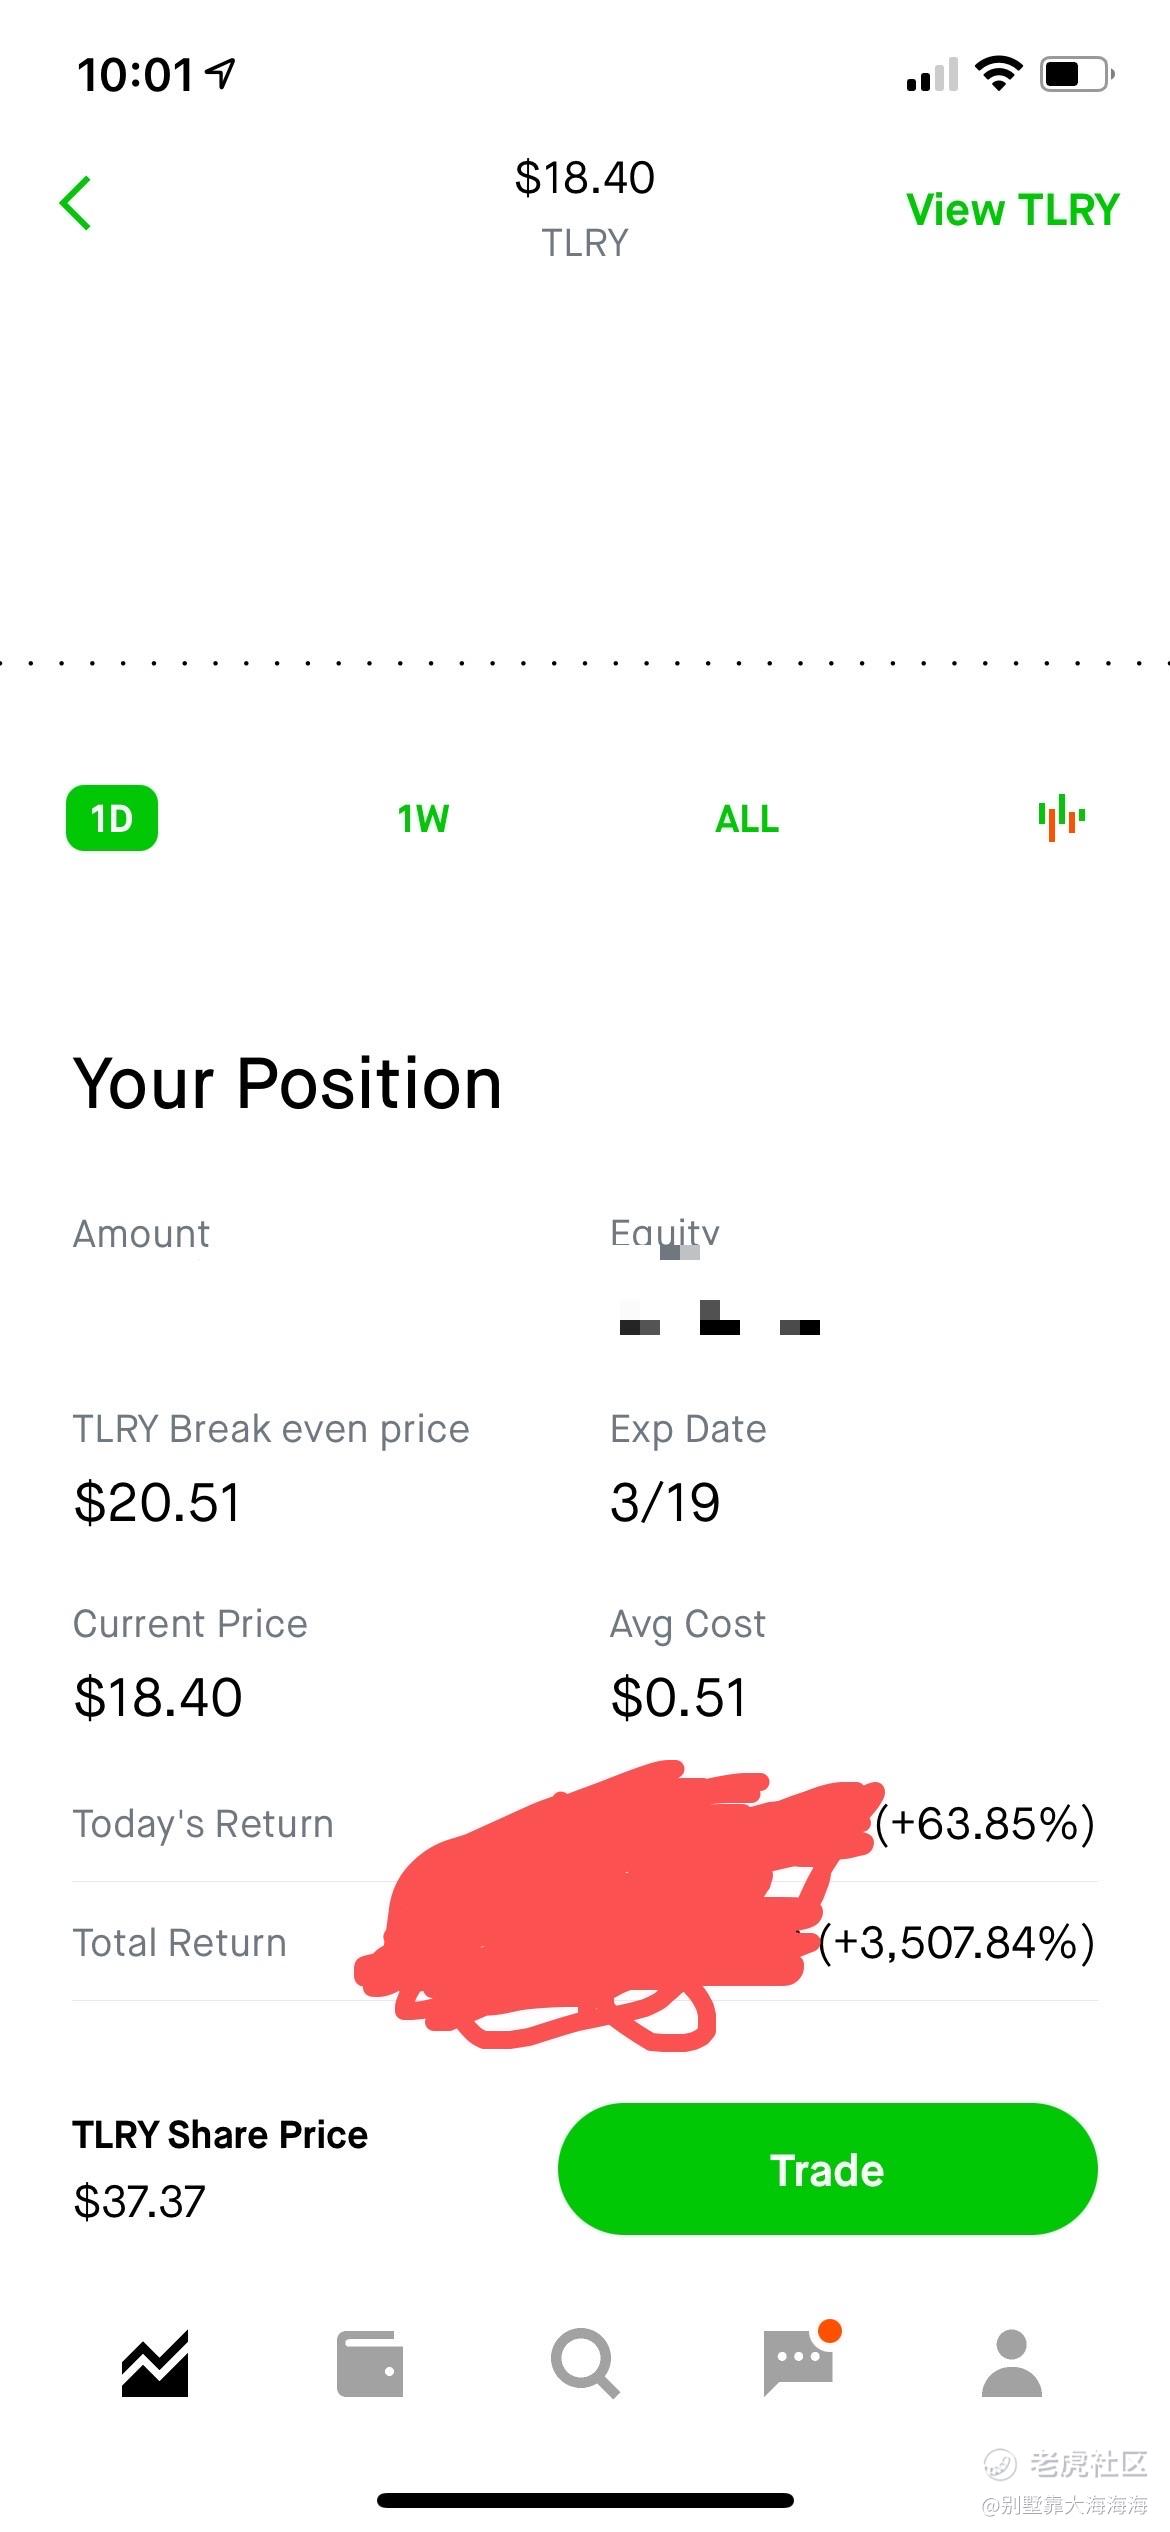
Task: Open the portfolio chart tab icon
Action: click(155, 2363)
